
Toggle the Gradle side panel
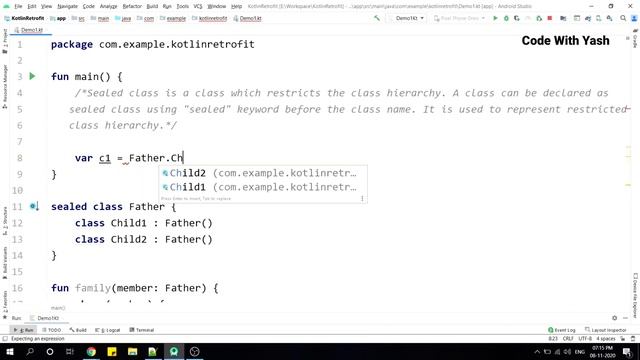point(635,38)
